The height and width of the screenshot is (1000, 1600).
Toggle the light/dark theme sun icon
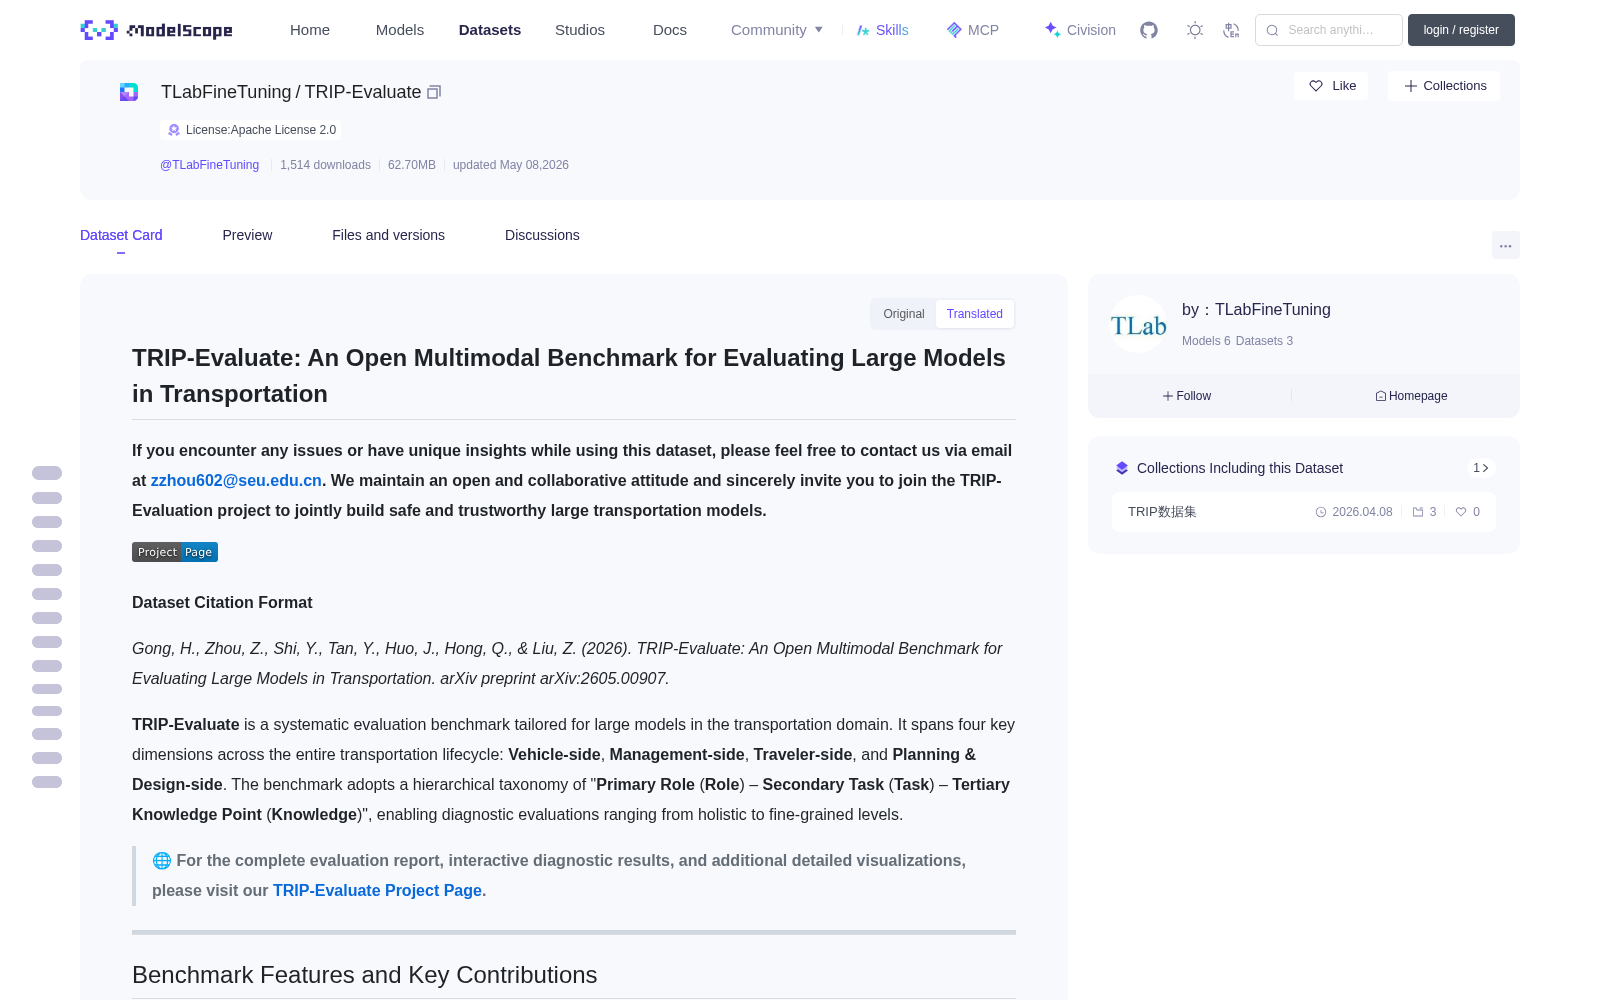[1195, 30]
